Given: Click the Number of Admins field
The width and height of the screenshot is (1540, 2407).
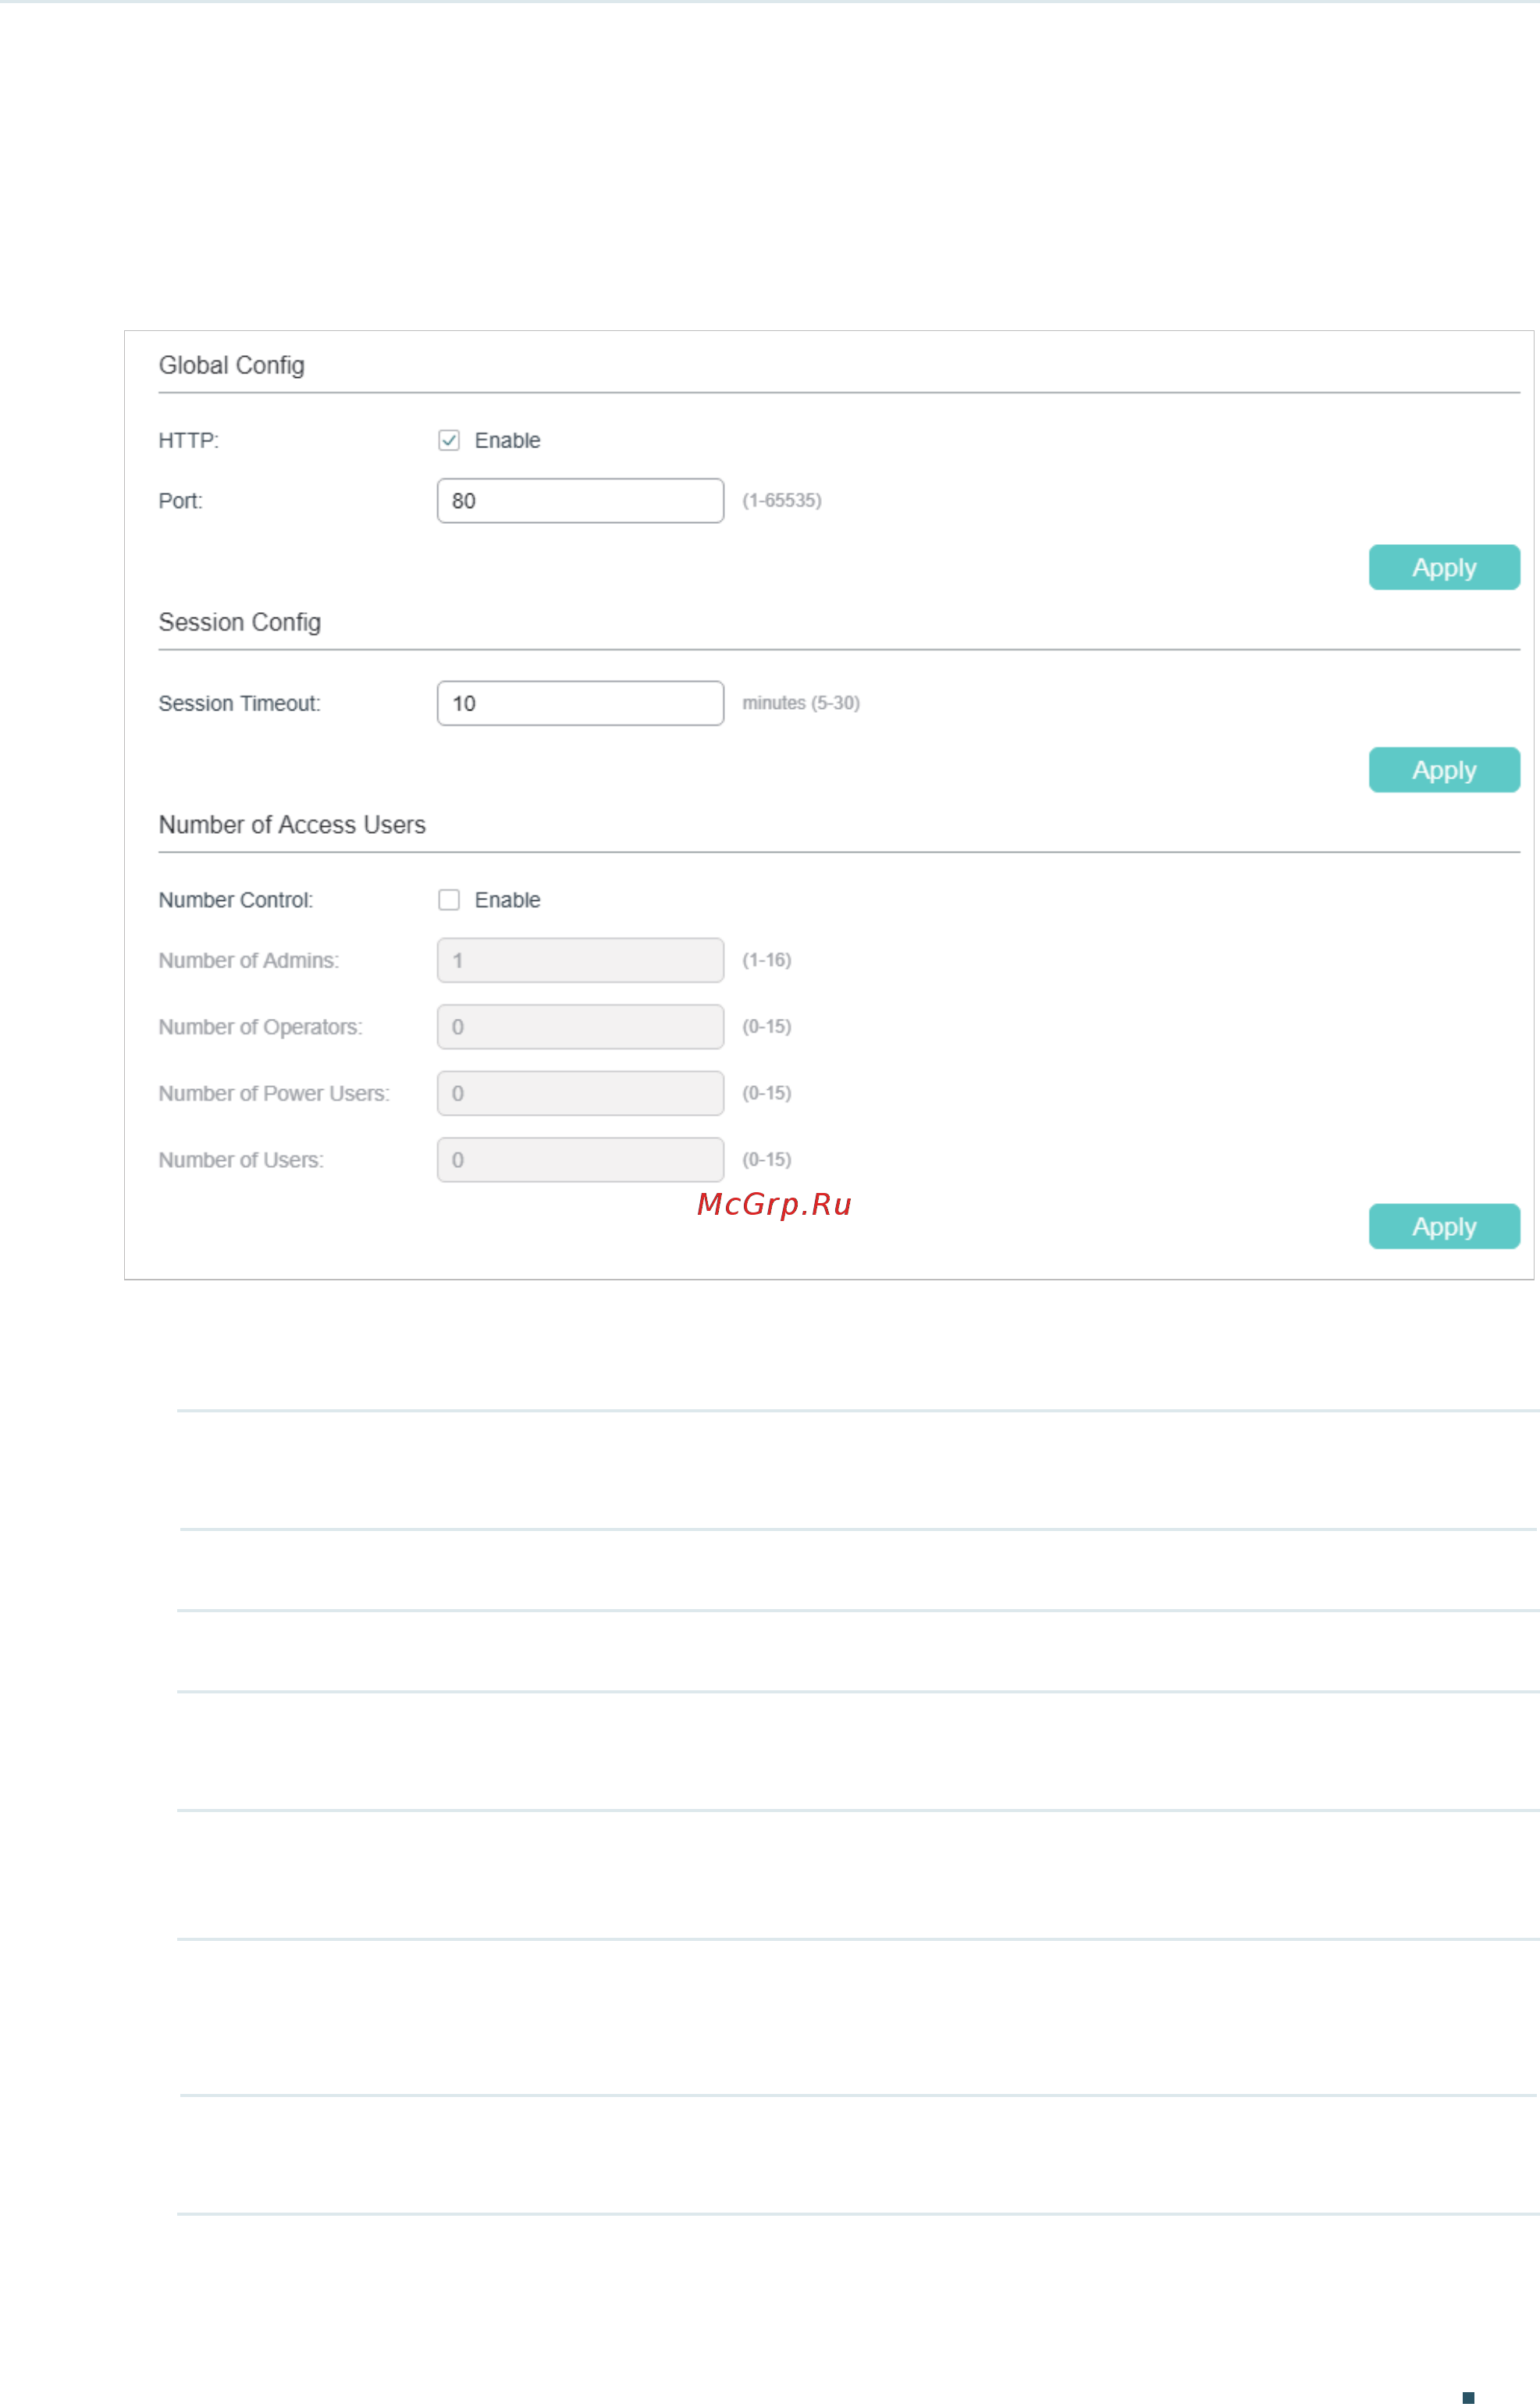Looking at the screenshot, I should 580,960.
